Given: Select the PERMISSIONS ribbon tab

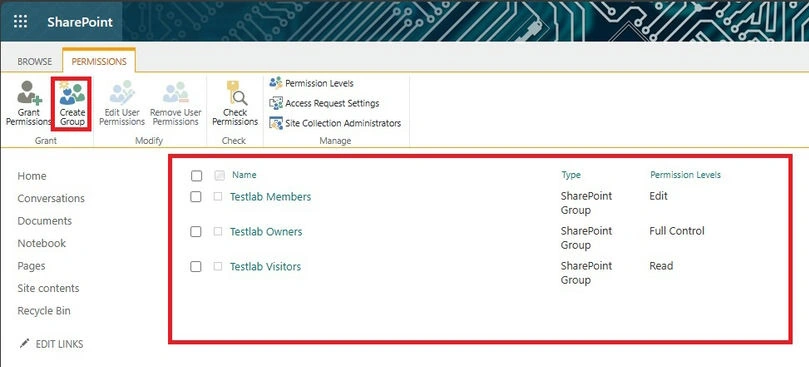Looking at the screenshot, I should click(x=99, y=61).
